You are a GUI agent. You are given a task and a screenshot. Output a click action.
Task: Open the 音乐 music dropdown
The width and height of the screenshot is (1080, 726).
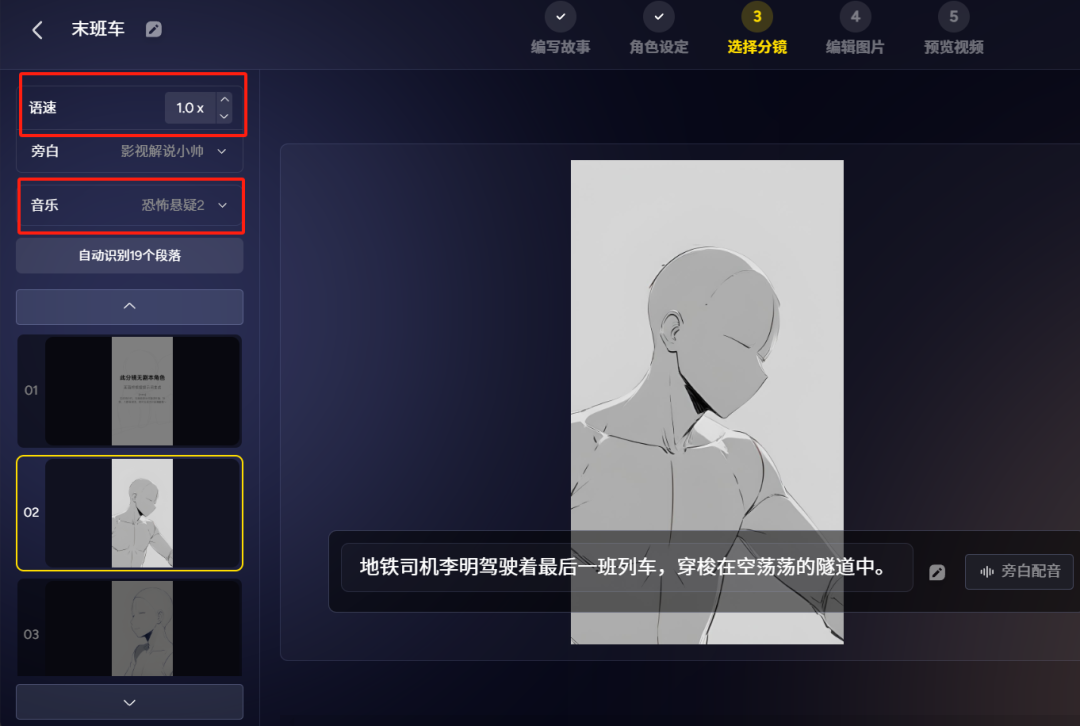click(x=129, y=205)
